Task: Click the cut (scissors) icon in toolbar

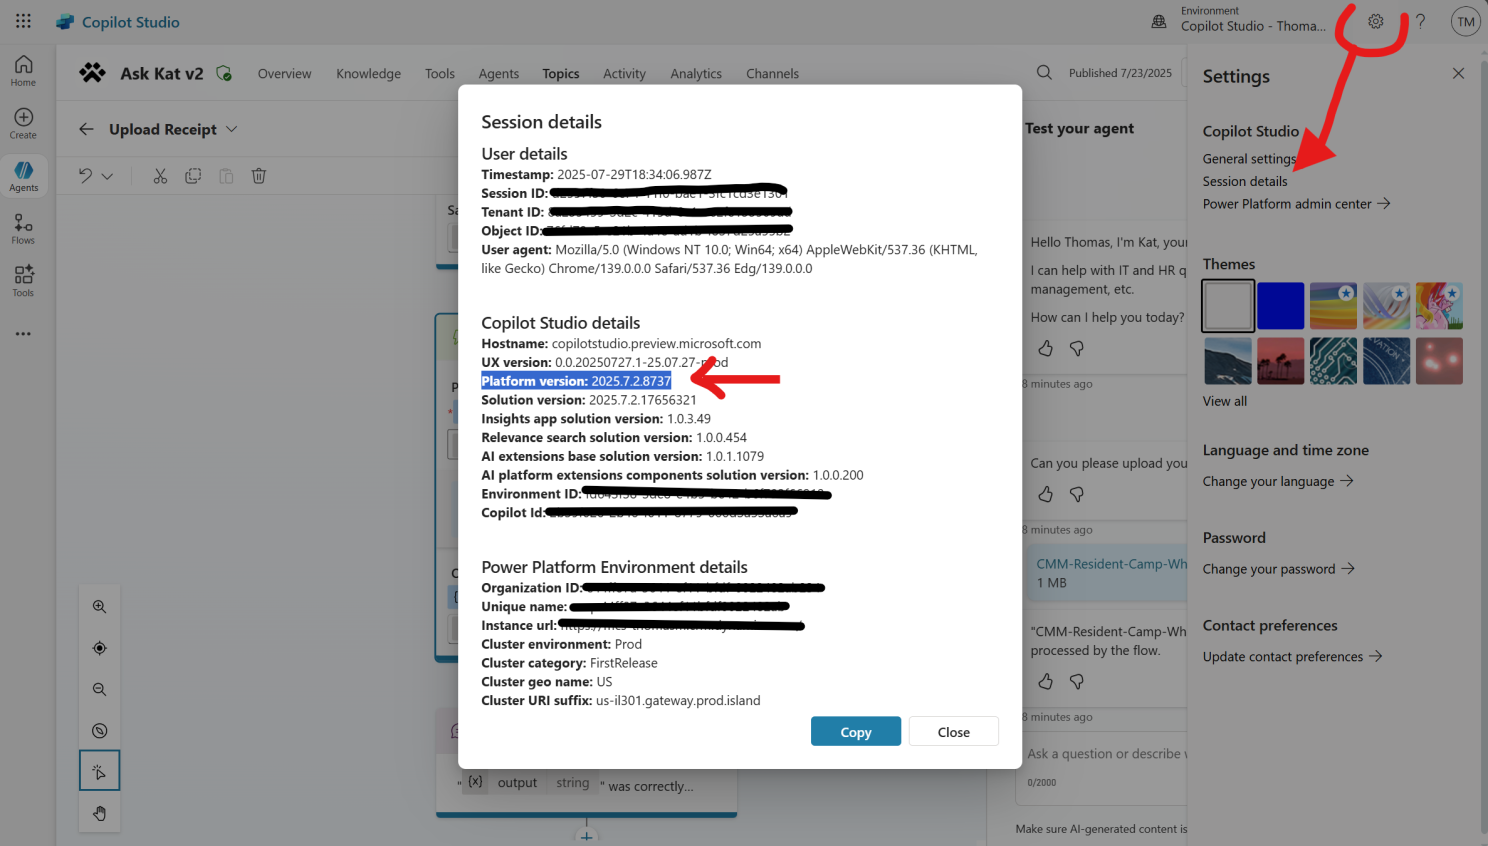Action: click(x=160, y=176)
